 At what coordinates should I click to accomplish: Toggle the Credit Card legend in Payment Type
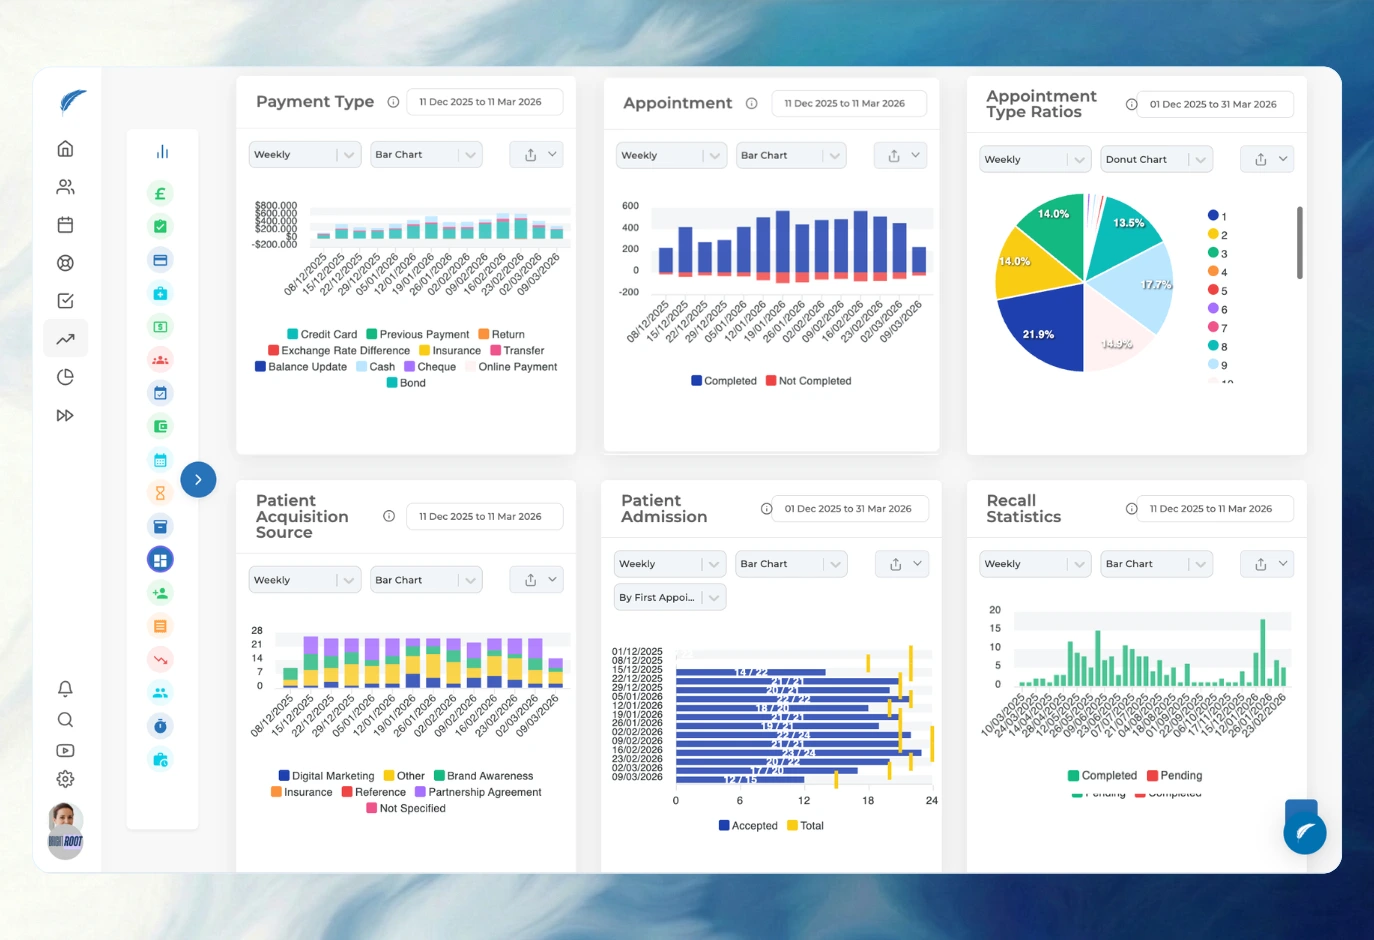[323, 334]
